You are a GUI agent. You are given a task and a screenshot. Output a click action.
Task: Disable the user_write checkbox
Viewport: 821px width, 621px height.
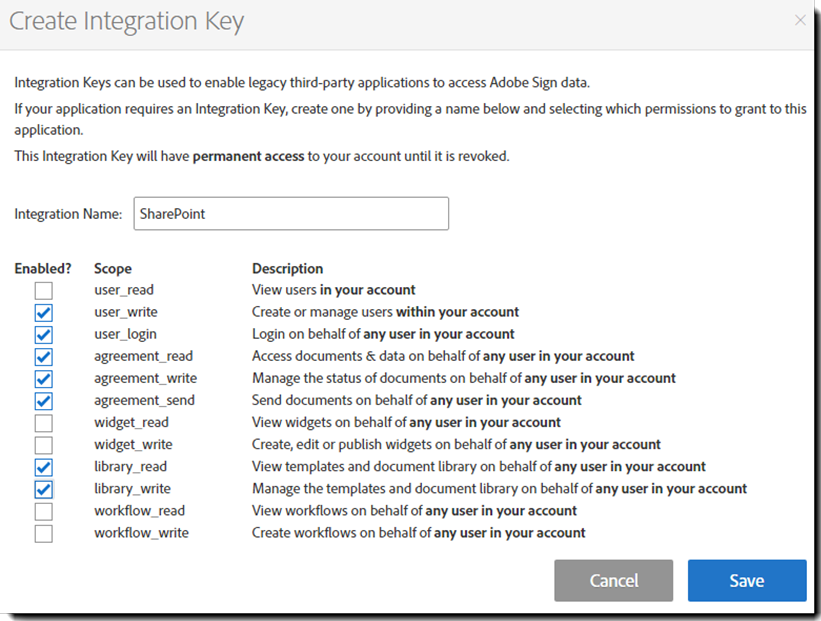click(42, 311)
